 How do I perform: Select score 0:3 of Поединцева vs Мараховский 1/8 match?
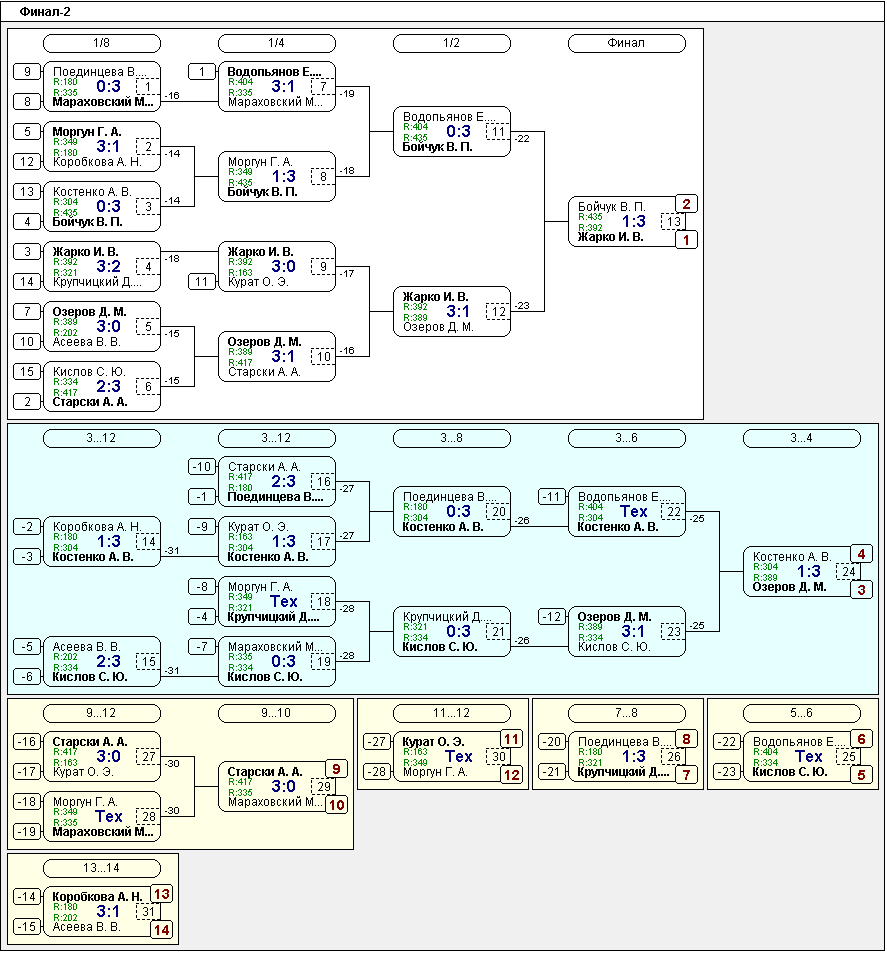(109, 86)
